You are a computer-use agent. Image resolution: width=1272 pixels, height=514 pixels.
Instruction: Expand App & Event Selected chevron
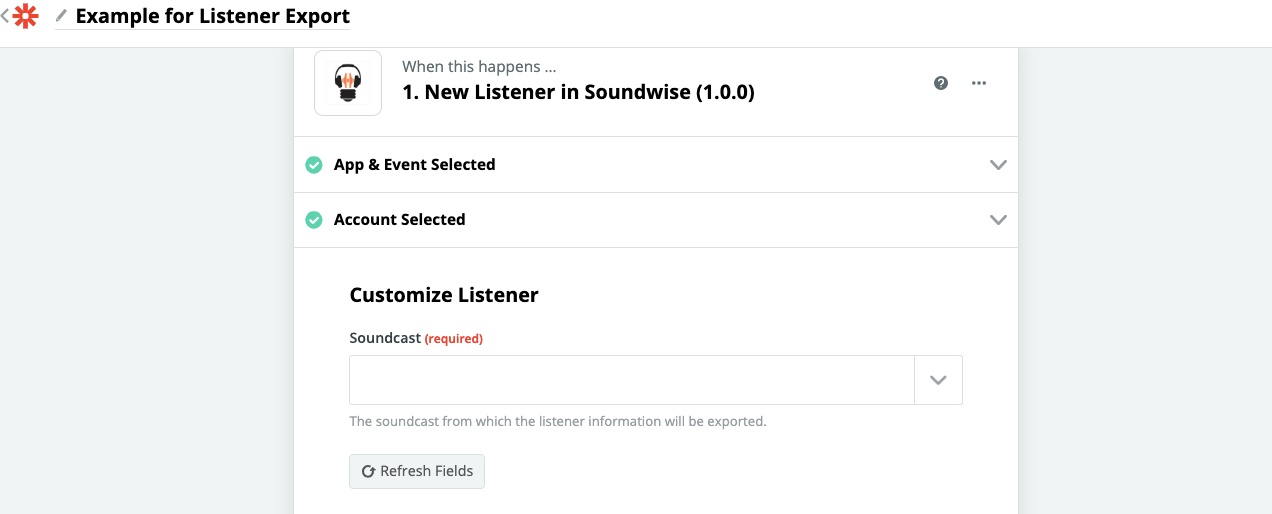pos(998,164)
